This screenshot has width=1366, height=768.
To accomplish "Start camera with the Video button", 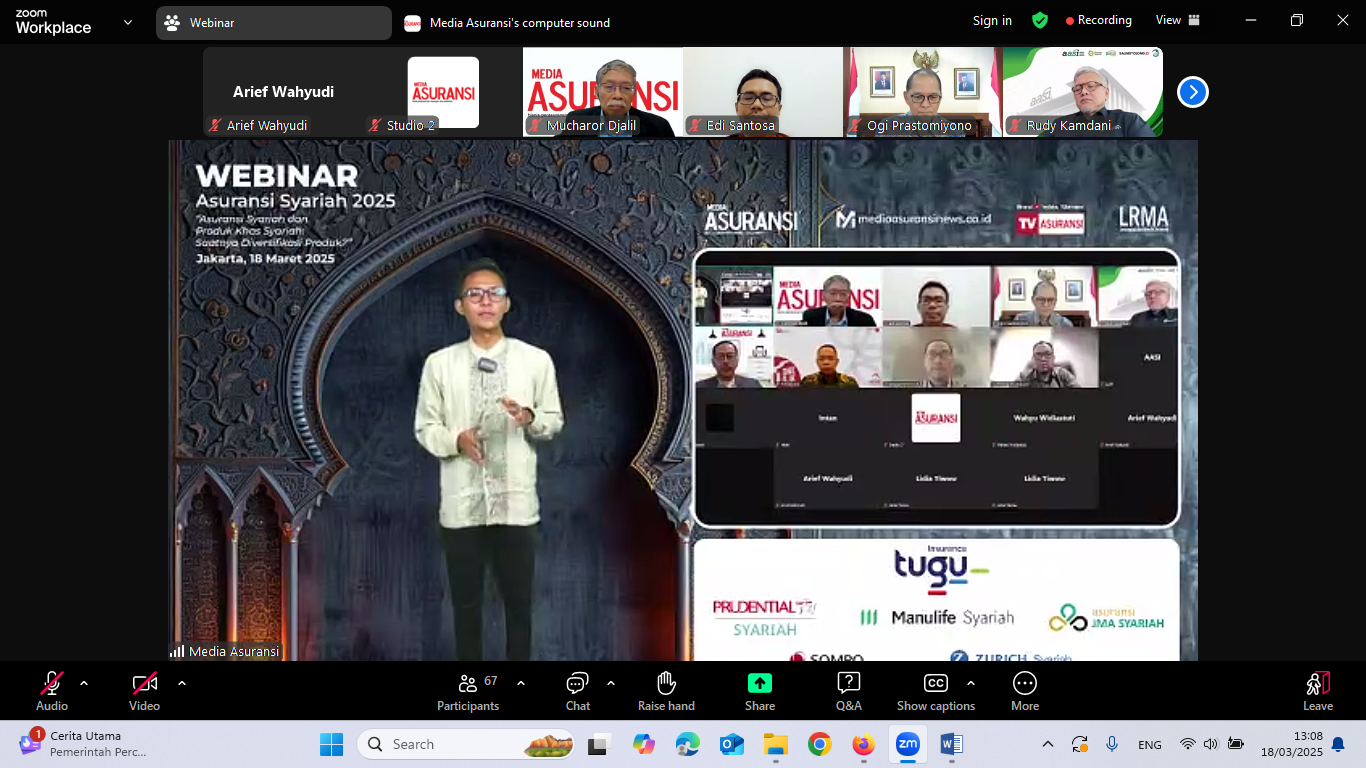I will coord(144,691).
